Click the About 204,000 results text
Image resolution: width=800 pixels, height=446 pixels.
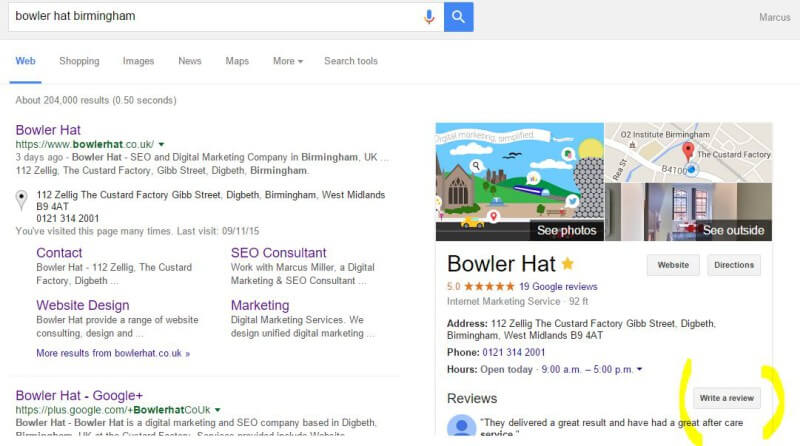(96, 101)
